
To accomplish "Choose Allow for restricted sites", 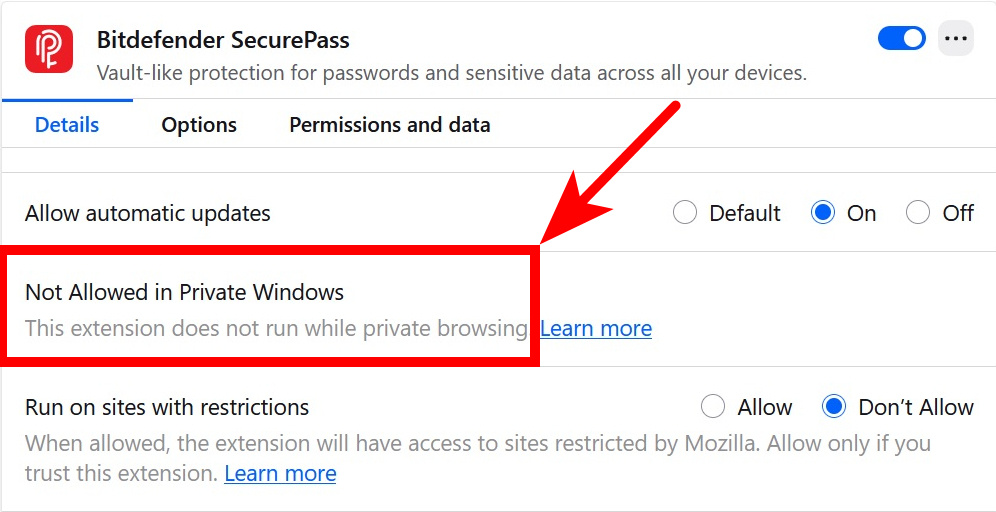I will 713,407.
